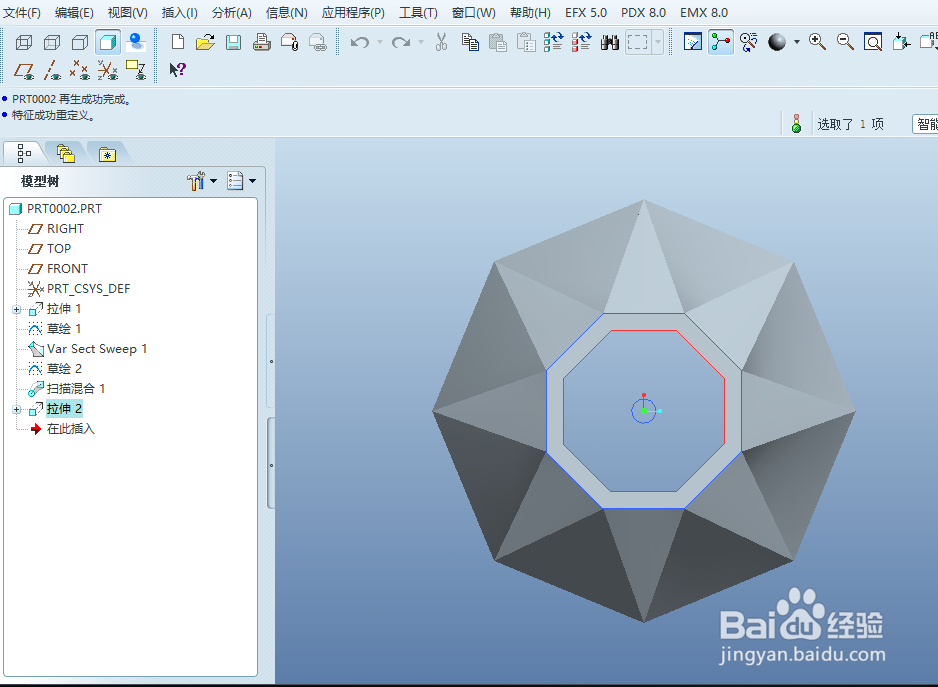Switch display to hidden line mode
Viewport: 938px width, 687px height.
click(x=52, y=42)
